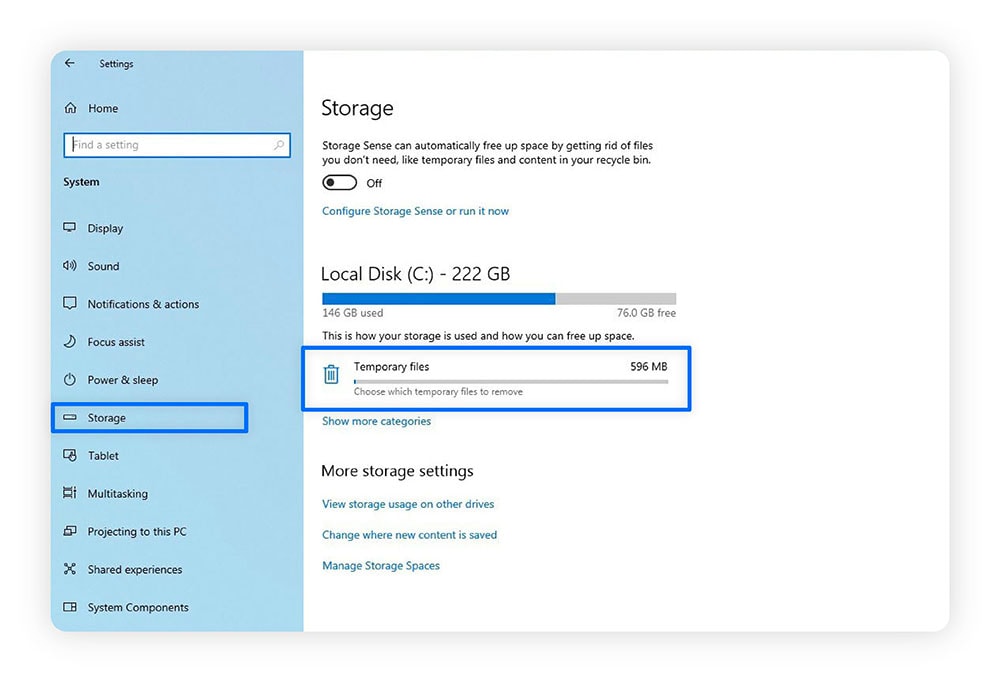The width and height of the screenshot is (1000, 682).
Task: Click the Focus assist moon icon
Action: [x=70, y=342]
